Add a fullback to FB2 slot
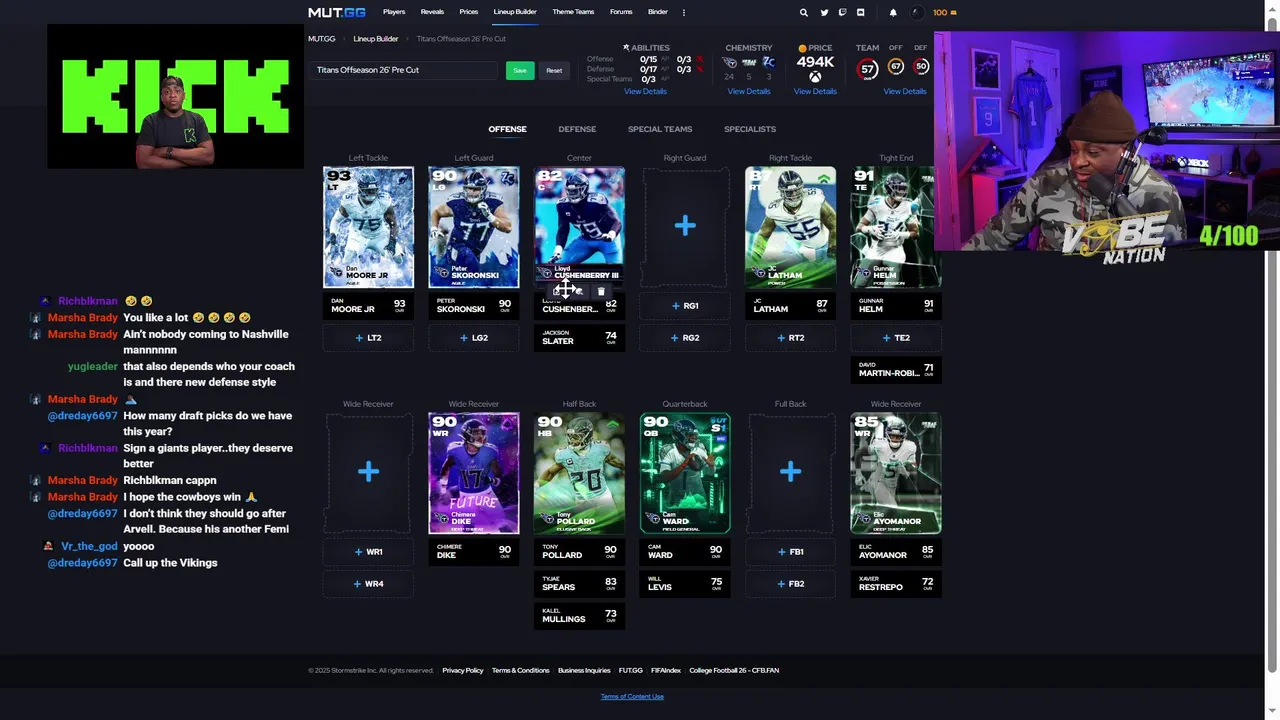 click(790, 584)
